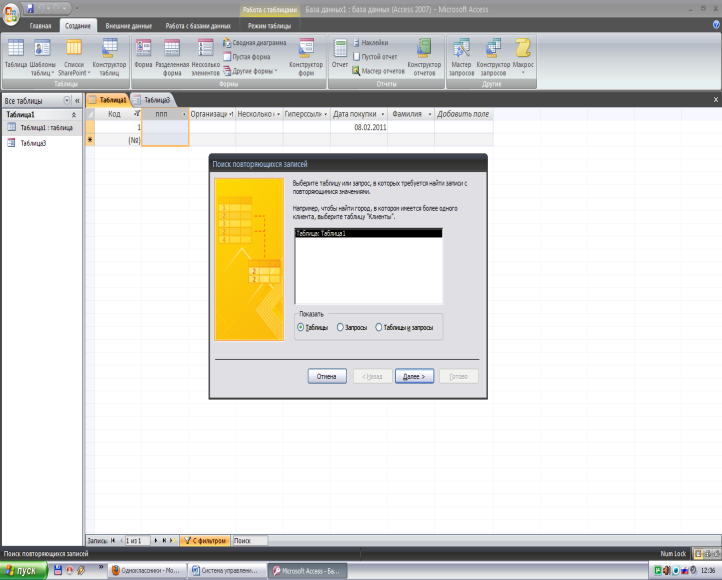The width and height of the screenshot is (722, 580).
Task: Open ппп column dropdown arrow
Action: (184, 114)
